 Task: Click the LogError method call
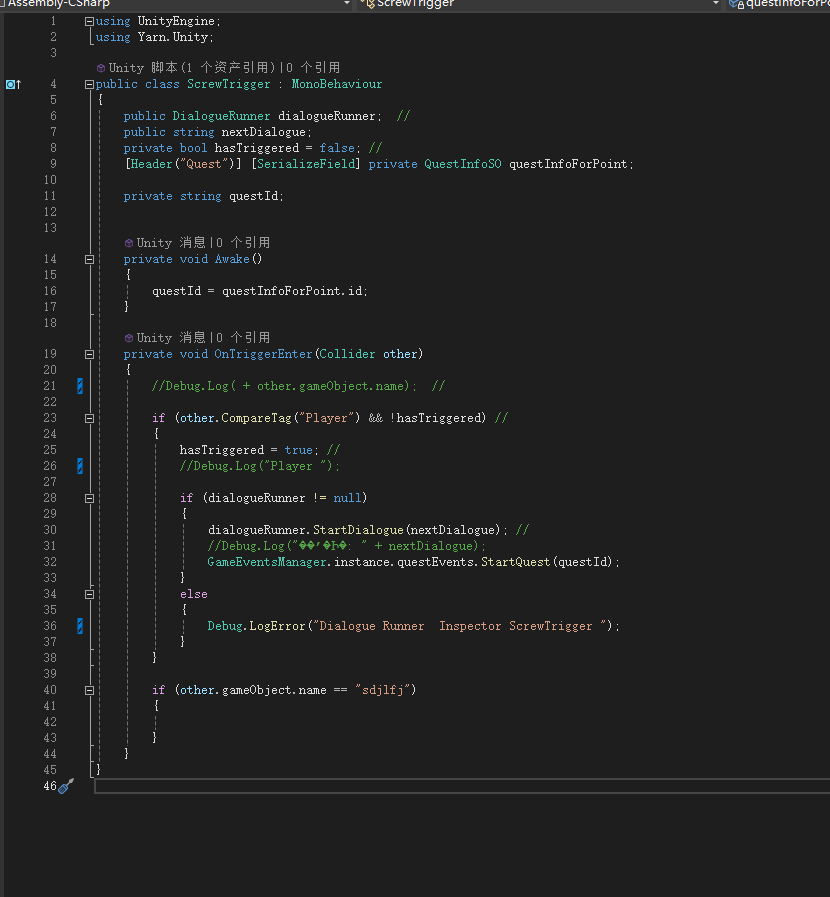pos(277,626)
